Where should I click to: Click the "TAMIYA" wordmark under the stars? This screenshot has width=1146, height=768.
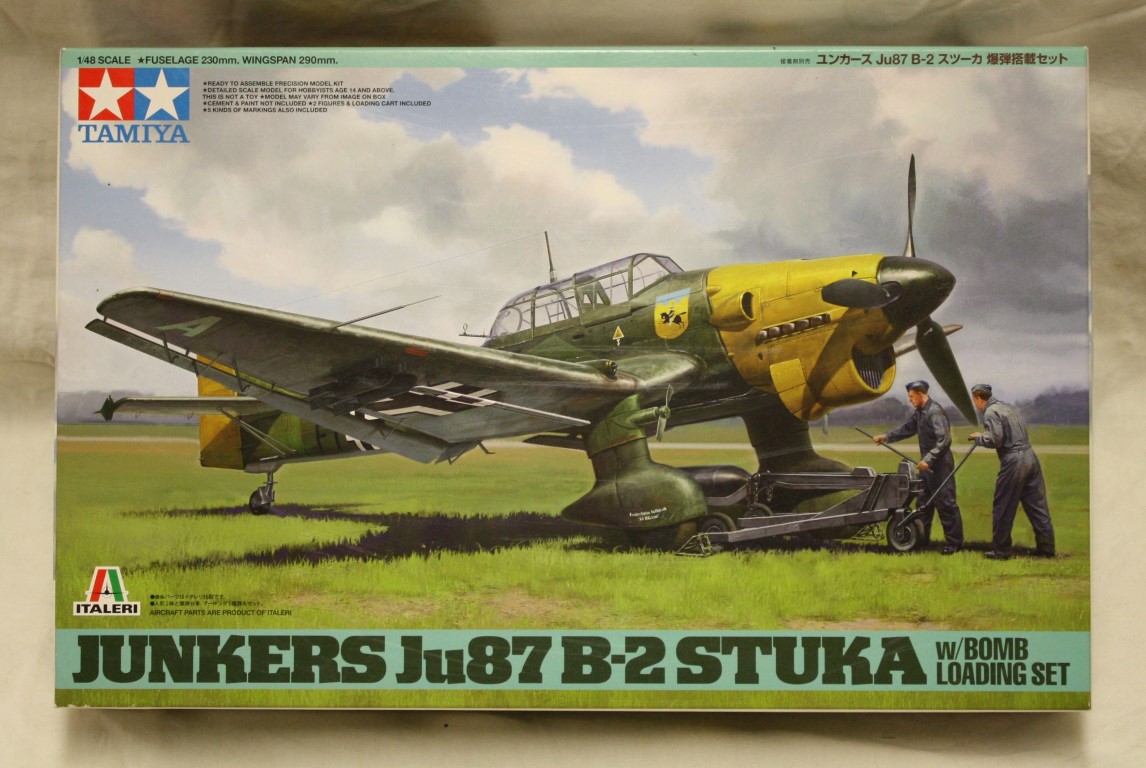click(134, 134)
